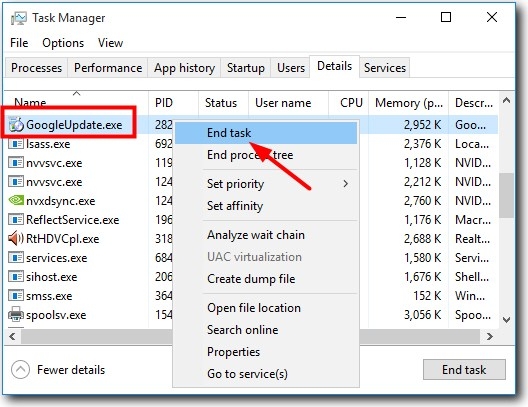Sort by the Status column header
This screenshot has width=528, height=407.
click(x=224, y=103)
